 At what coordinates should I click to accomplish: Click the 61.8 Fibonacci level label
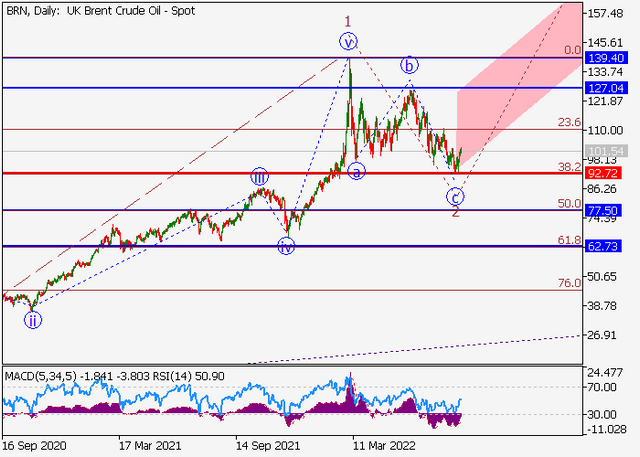coord(569,240)
